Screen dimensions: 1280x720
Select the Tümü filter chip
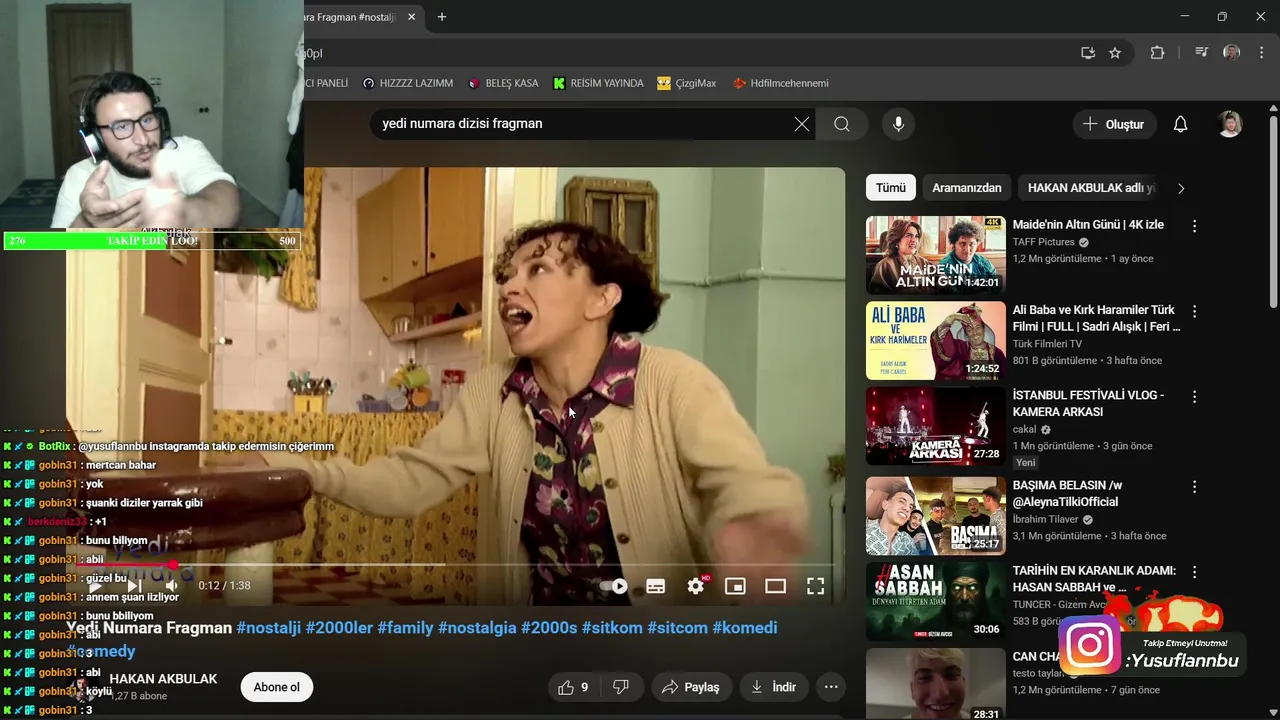[x=891, y=188]
